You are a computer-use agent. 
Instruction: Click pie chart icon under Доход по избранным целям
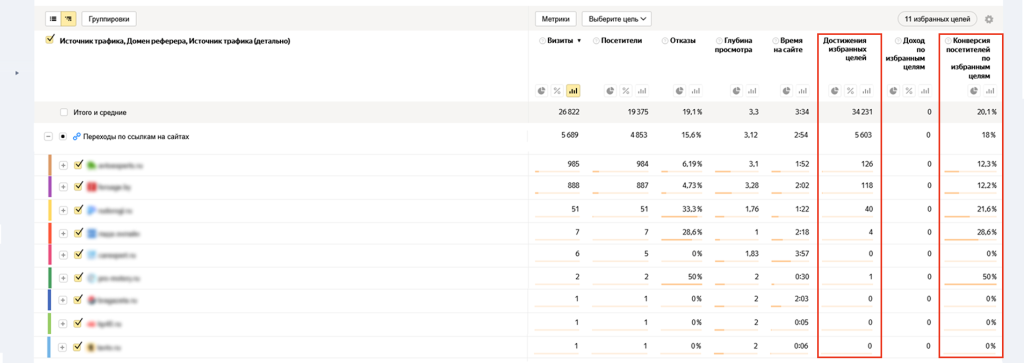point(893,91)
